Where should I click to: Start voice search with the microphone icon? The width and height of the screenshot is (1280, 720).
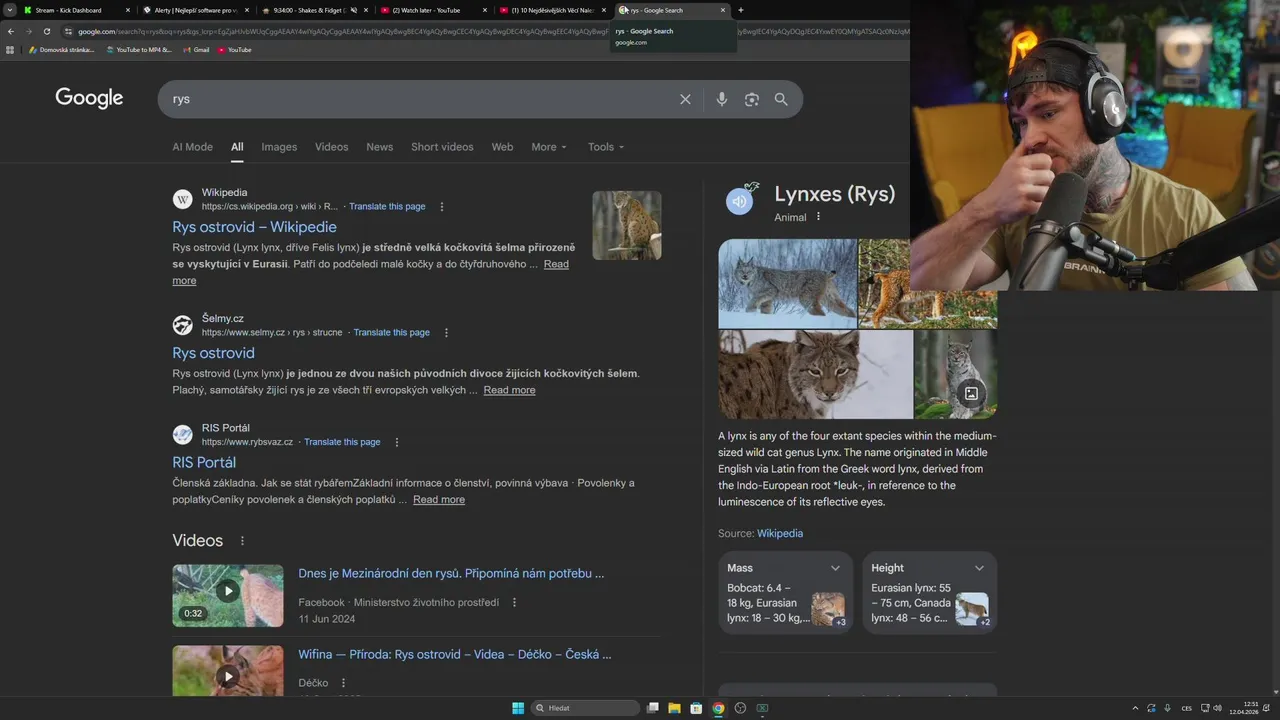click(722, 99)
